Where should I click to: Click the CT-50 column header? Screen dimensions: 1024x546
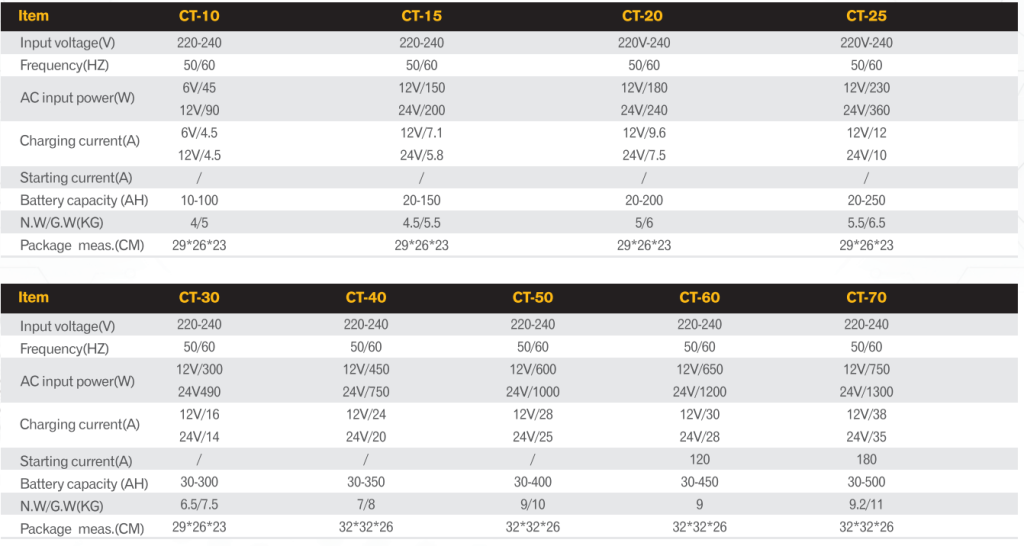coord(532,297)
